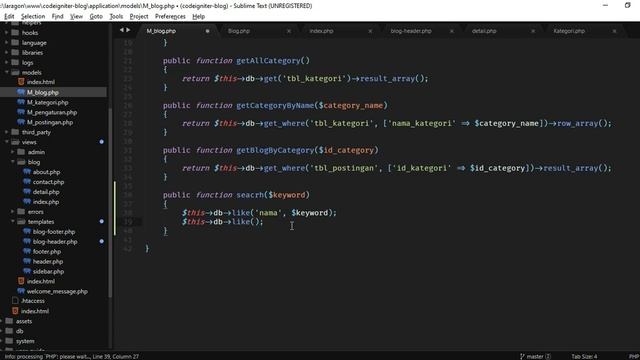Open header.php in templates

[x=48, y=262]
